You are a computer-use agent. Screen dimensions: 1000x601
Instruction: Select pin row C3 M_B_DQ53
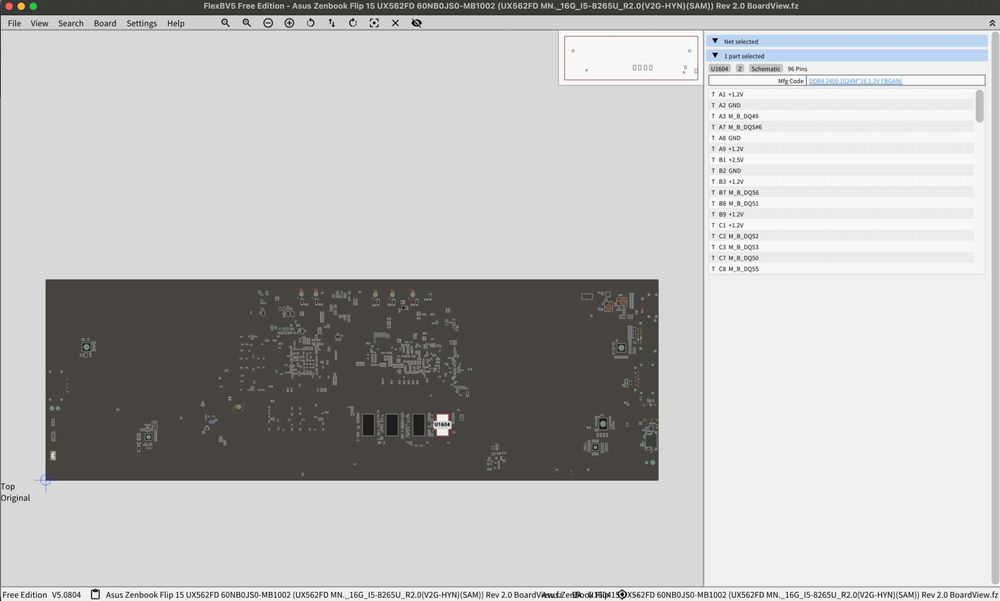[841, 247]
